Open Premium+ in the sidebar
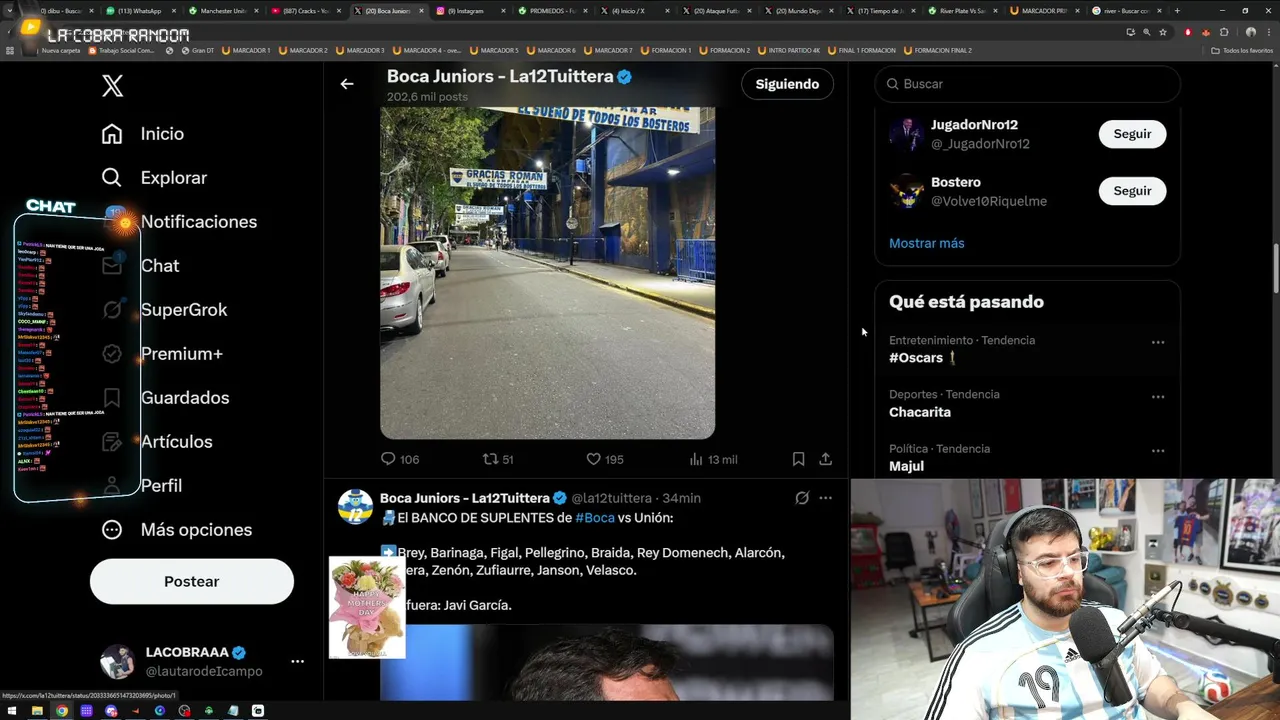The height and width of the screenshot is (720, 1280). click(x=162, y=354)
